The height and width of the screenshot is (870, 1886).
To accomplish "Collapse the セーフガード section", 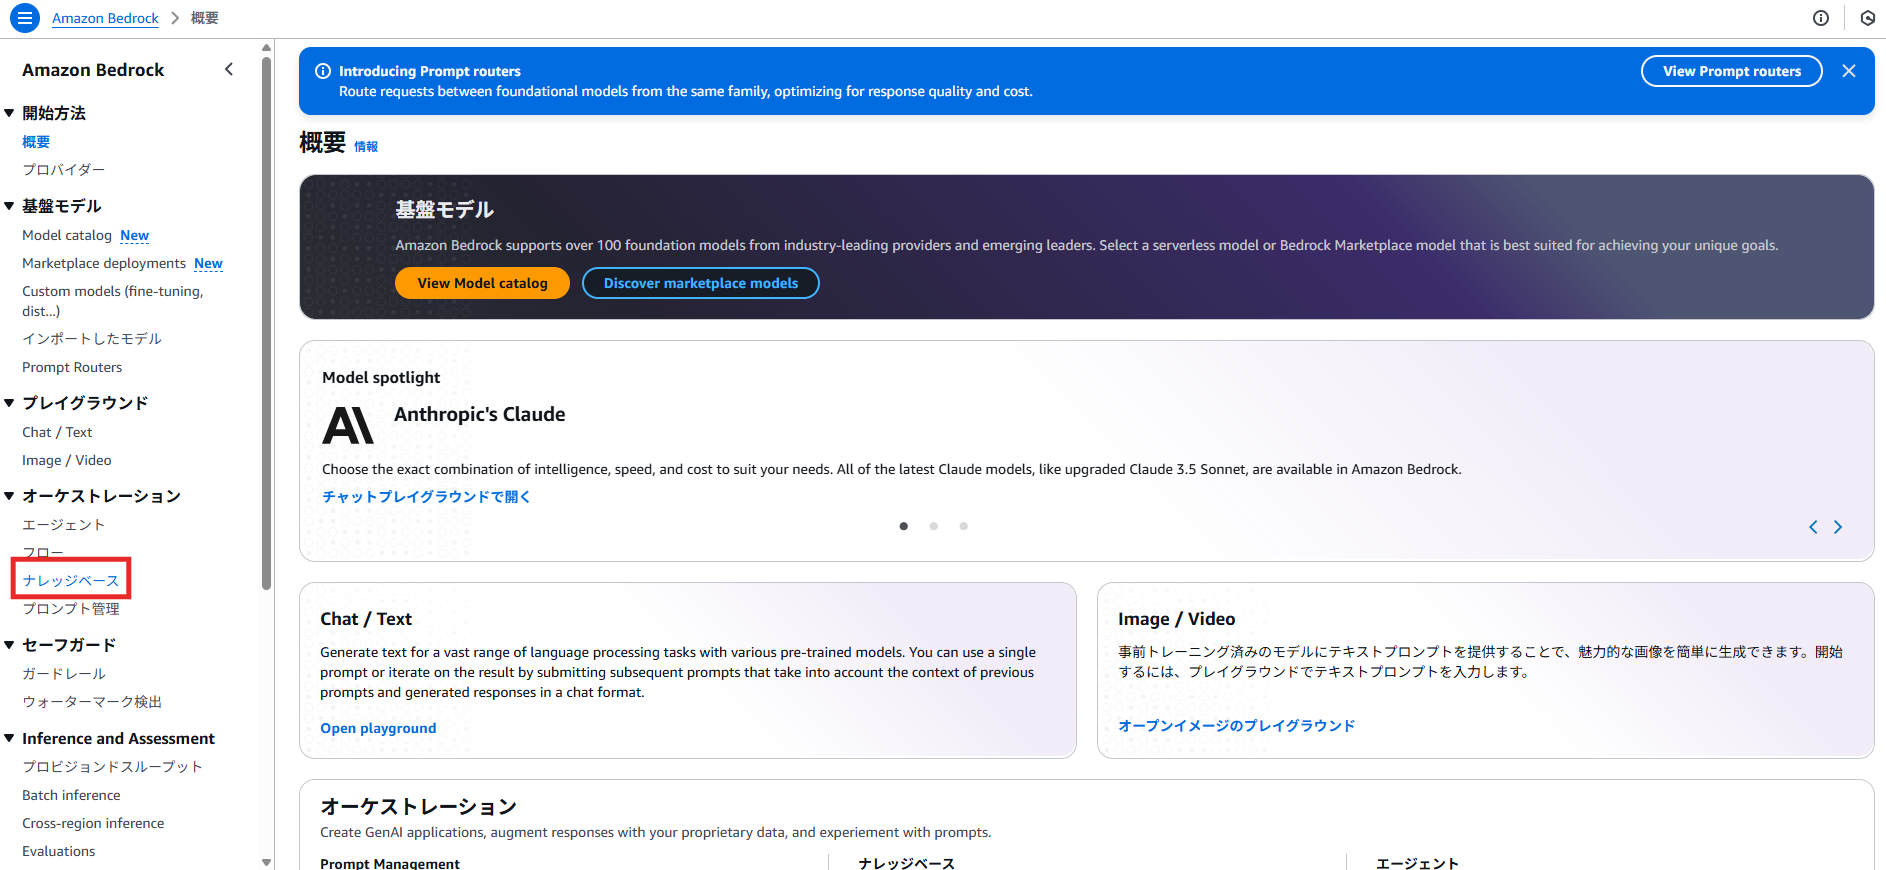I will [9, 645].
